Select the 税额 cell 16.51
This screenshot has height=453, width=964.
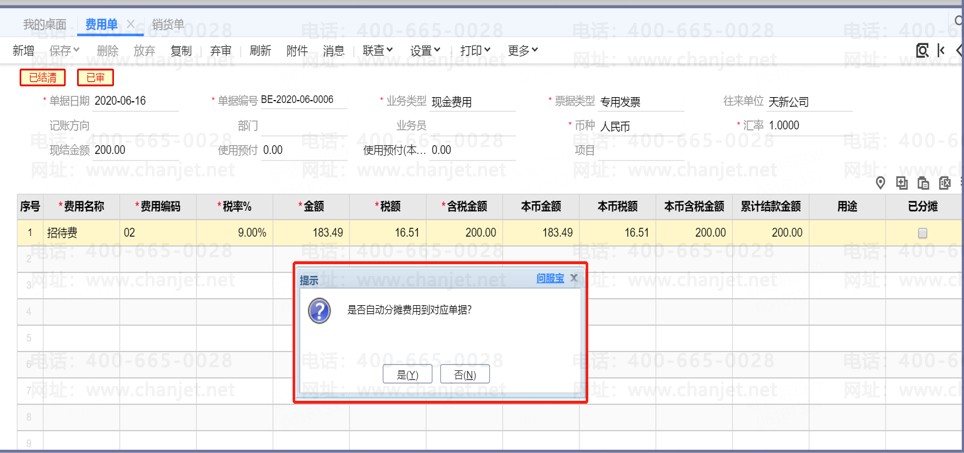point(388,233)
